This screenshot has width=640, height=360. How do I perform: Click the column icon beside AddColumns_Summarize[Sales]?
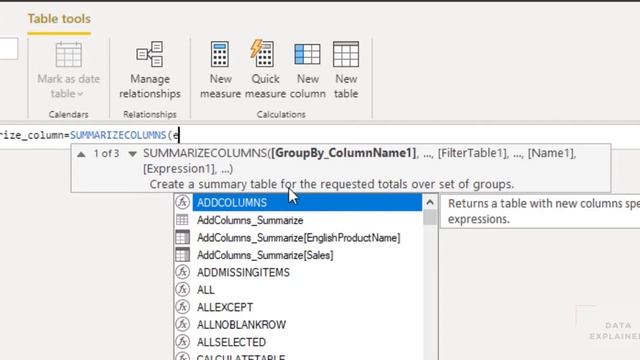coord(182,255)
